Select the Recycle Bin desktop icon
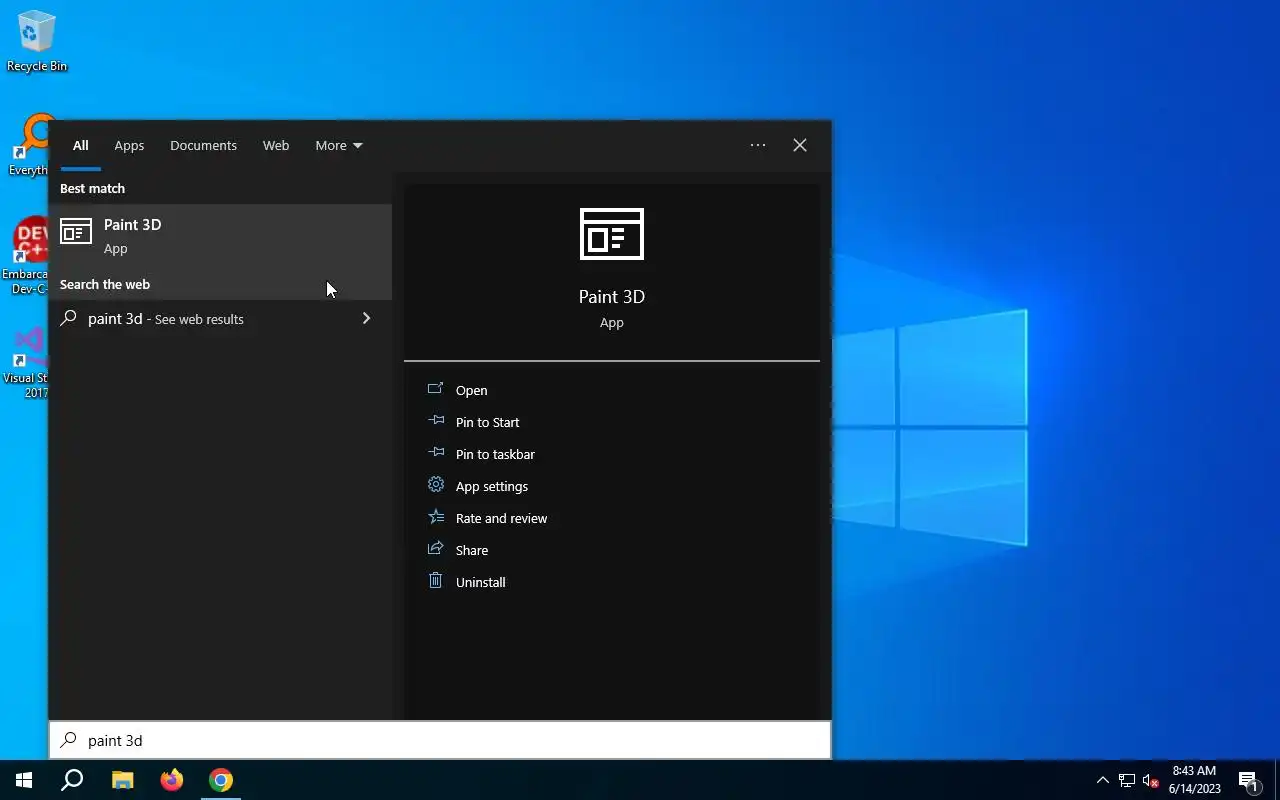The width and height of the screenshot is (1280, 800). tap(37, 42)
